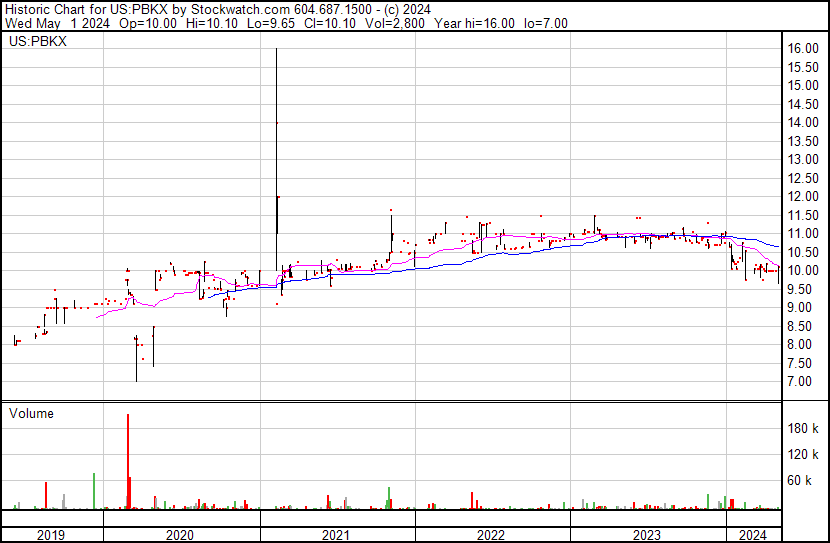Viewport: 830px width, 543px height.
Task: Select the 2024 year label on timeline
Action: coord(752,535)
